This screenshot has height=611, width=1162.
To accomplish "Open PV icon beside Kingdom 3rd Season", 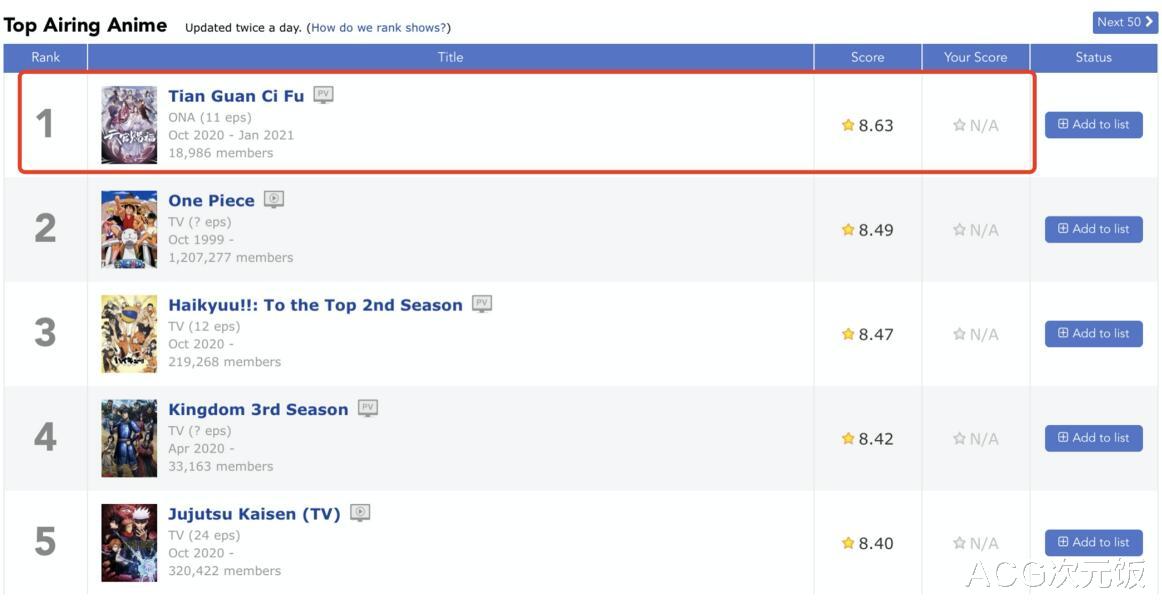I will pos(368,409).
